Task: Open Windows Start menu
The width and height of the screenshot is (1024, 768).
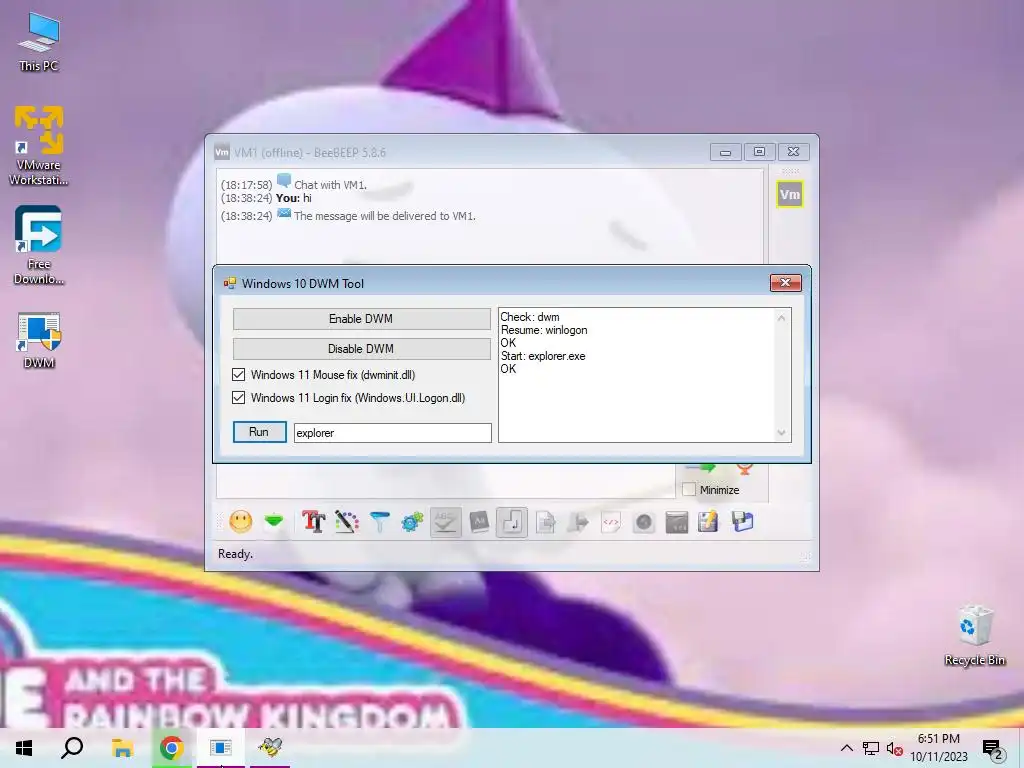Action: tap(24, 748)
